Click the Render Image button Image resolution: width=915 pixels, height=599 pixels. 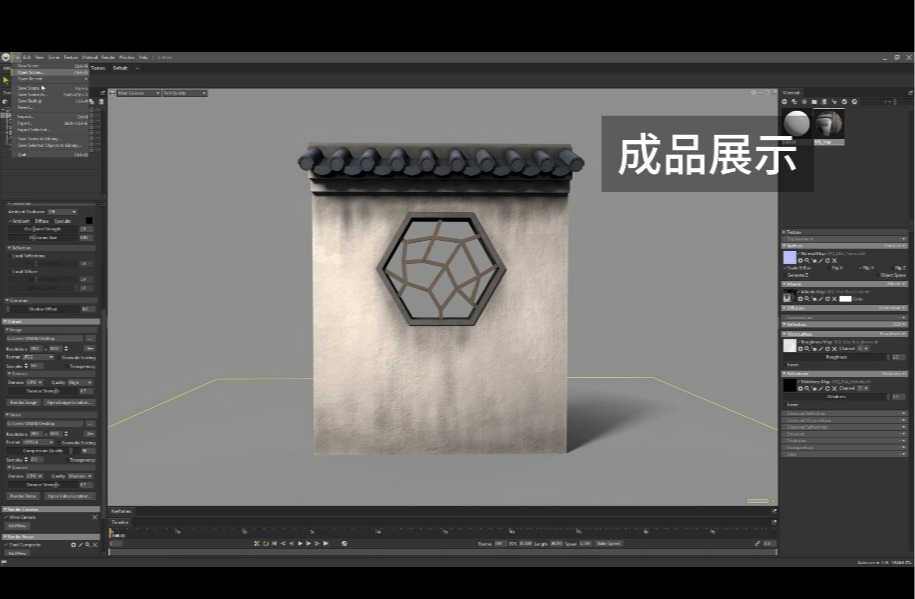[x=23, y=402]
